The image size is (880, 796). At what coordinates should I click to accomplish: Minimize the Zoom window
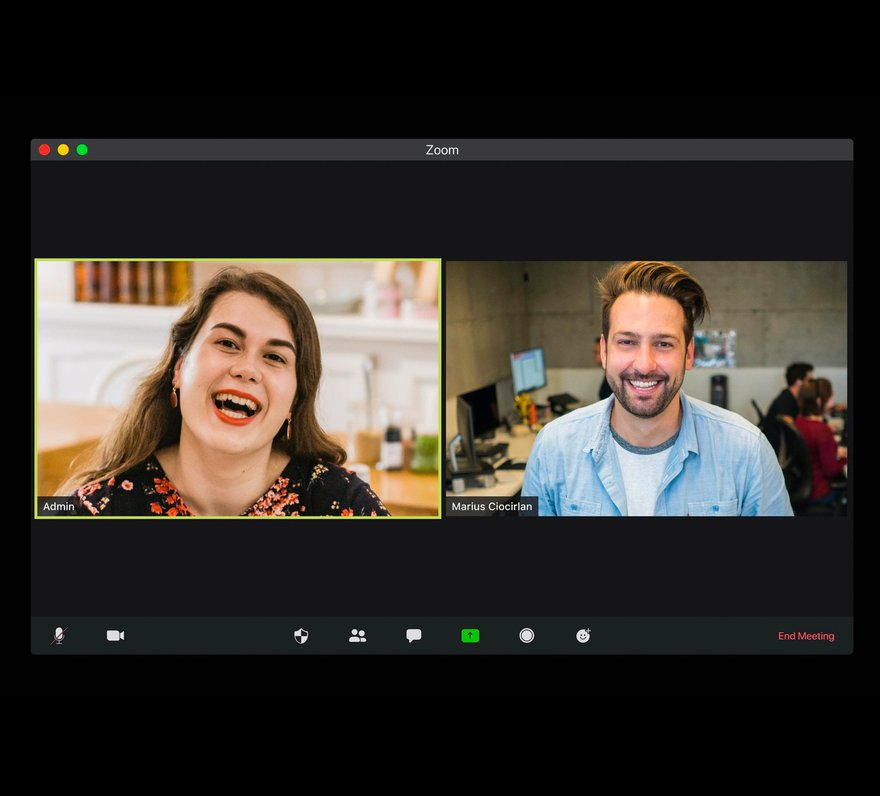pyautogui.click(x=63, y=150)
